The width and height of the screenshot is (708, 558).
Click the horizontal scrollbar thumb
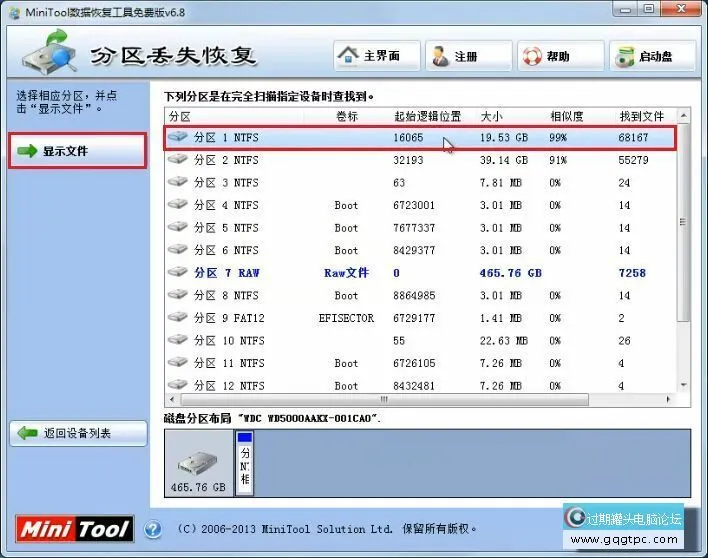point(384,400)
